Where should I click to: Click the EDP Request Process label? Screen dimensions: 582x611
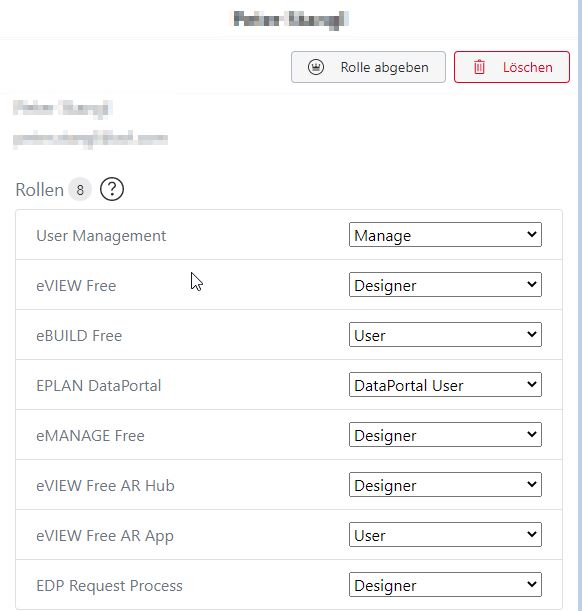click(109, 586)
